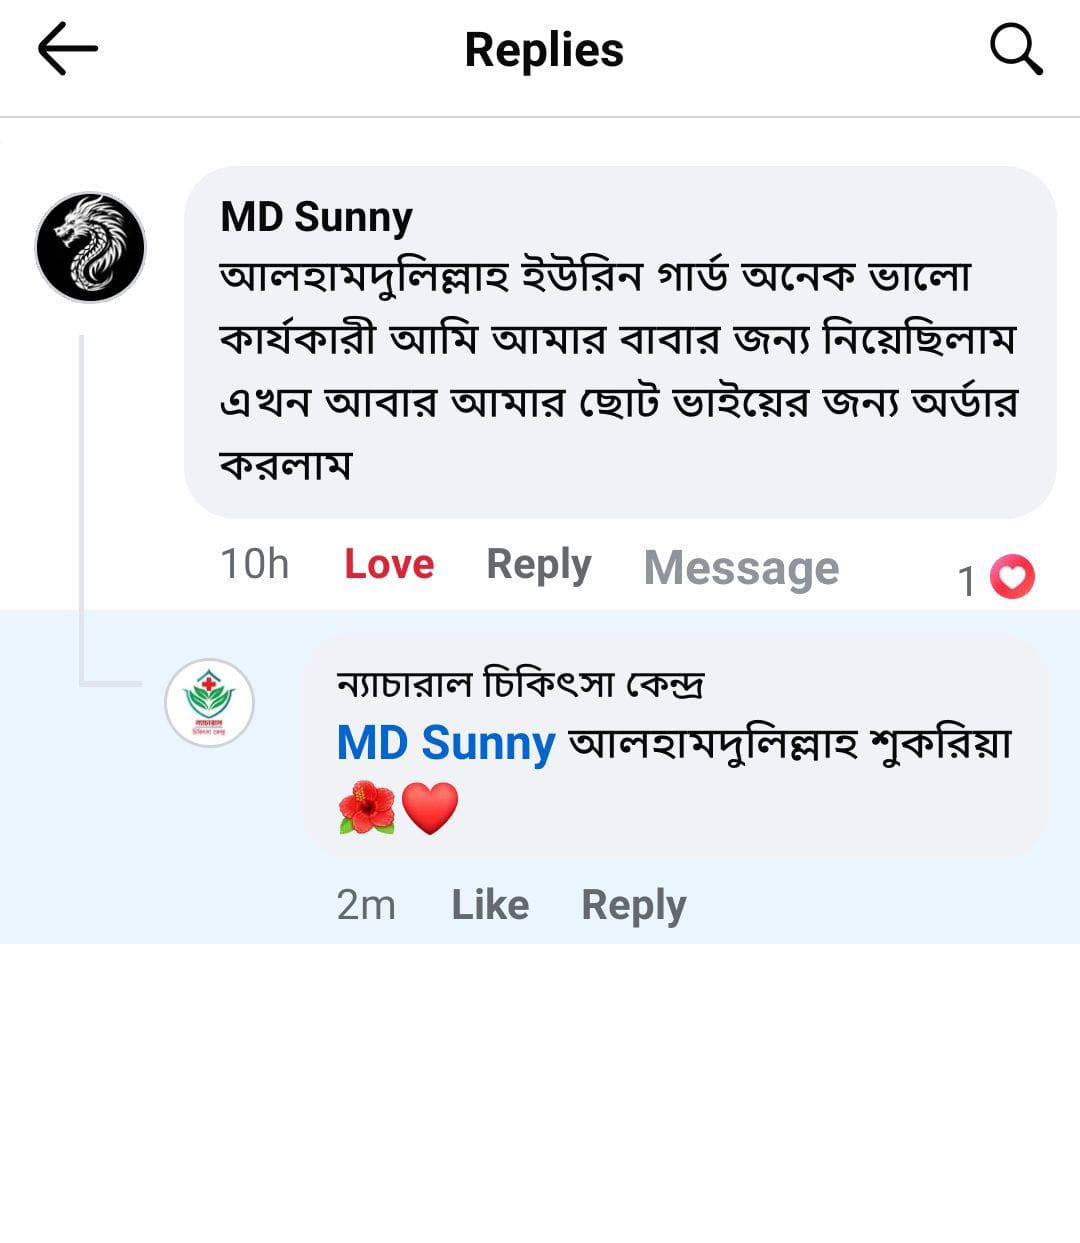Image resolution: width=1080 pixels, height=1243 pixels.
Task: Open the ন্যাচারাল চিকিৎসা কেন্দ্র page name
Action: 520,684
